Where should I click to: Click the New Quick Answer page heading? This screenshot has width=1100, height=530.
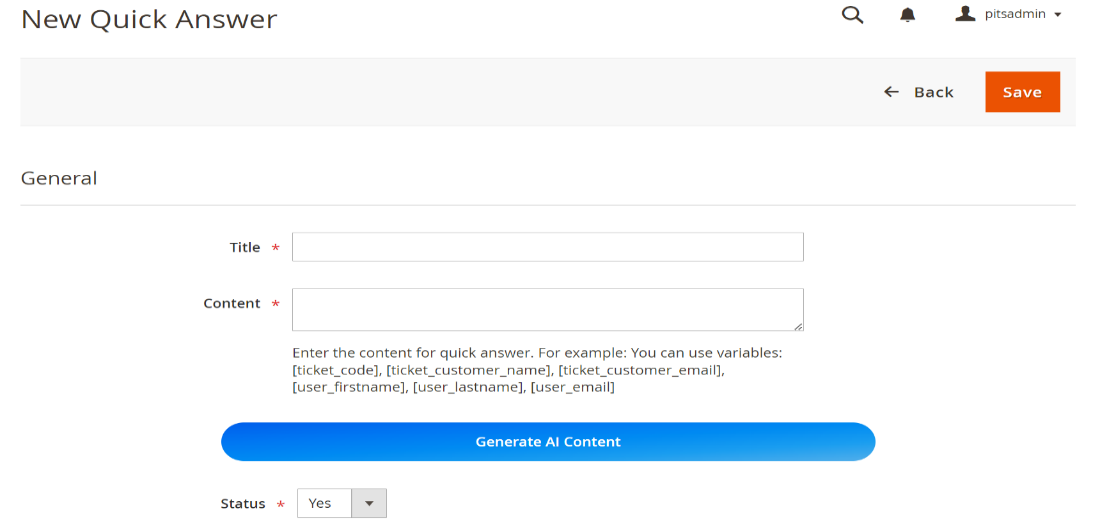(x=149, y=19)
